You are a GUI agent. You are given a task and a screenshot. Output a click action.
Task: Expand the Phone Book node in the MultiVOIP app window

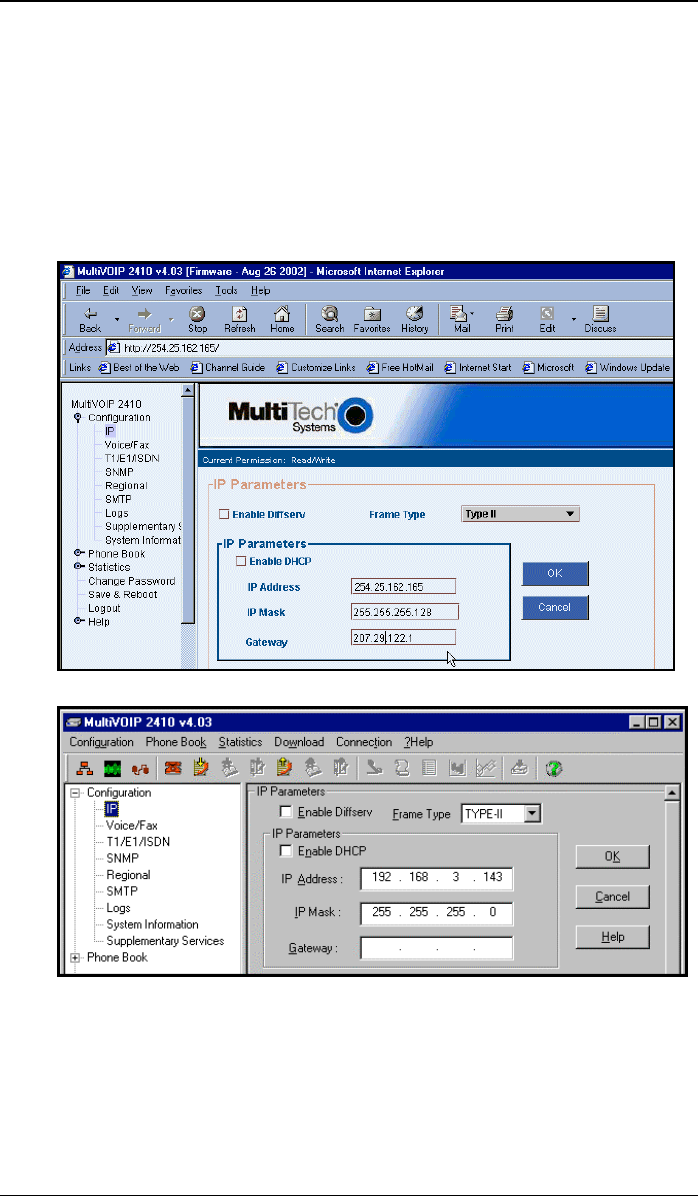point(75,957)
